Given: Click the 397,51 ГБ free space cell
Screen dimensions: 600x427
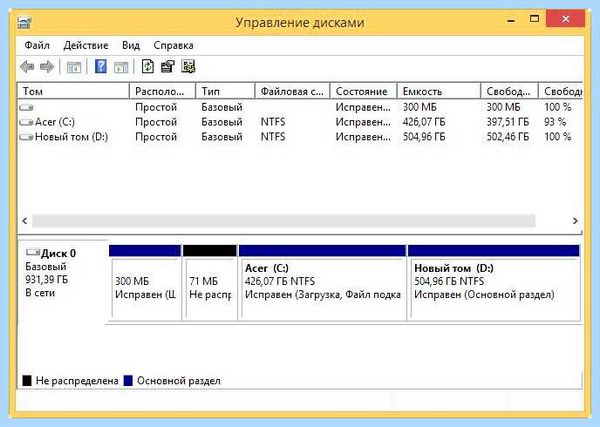Looking at the screenshot, I should point(508,122).
